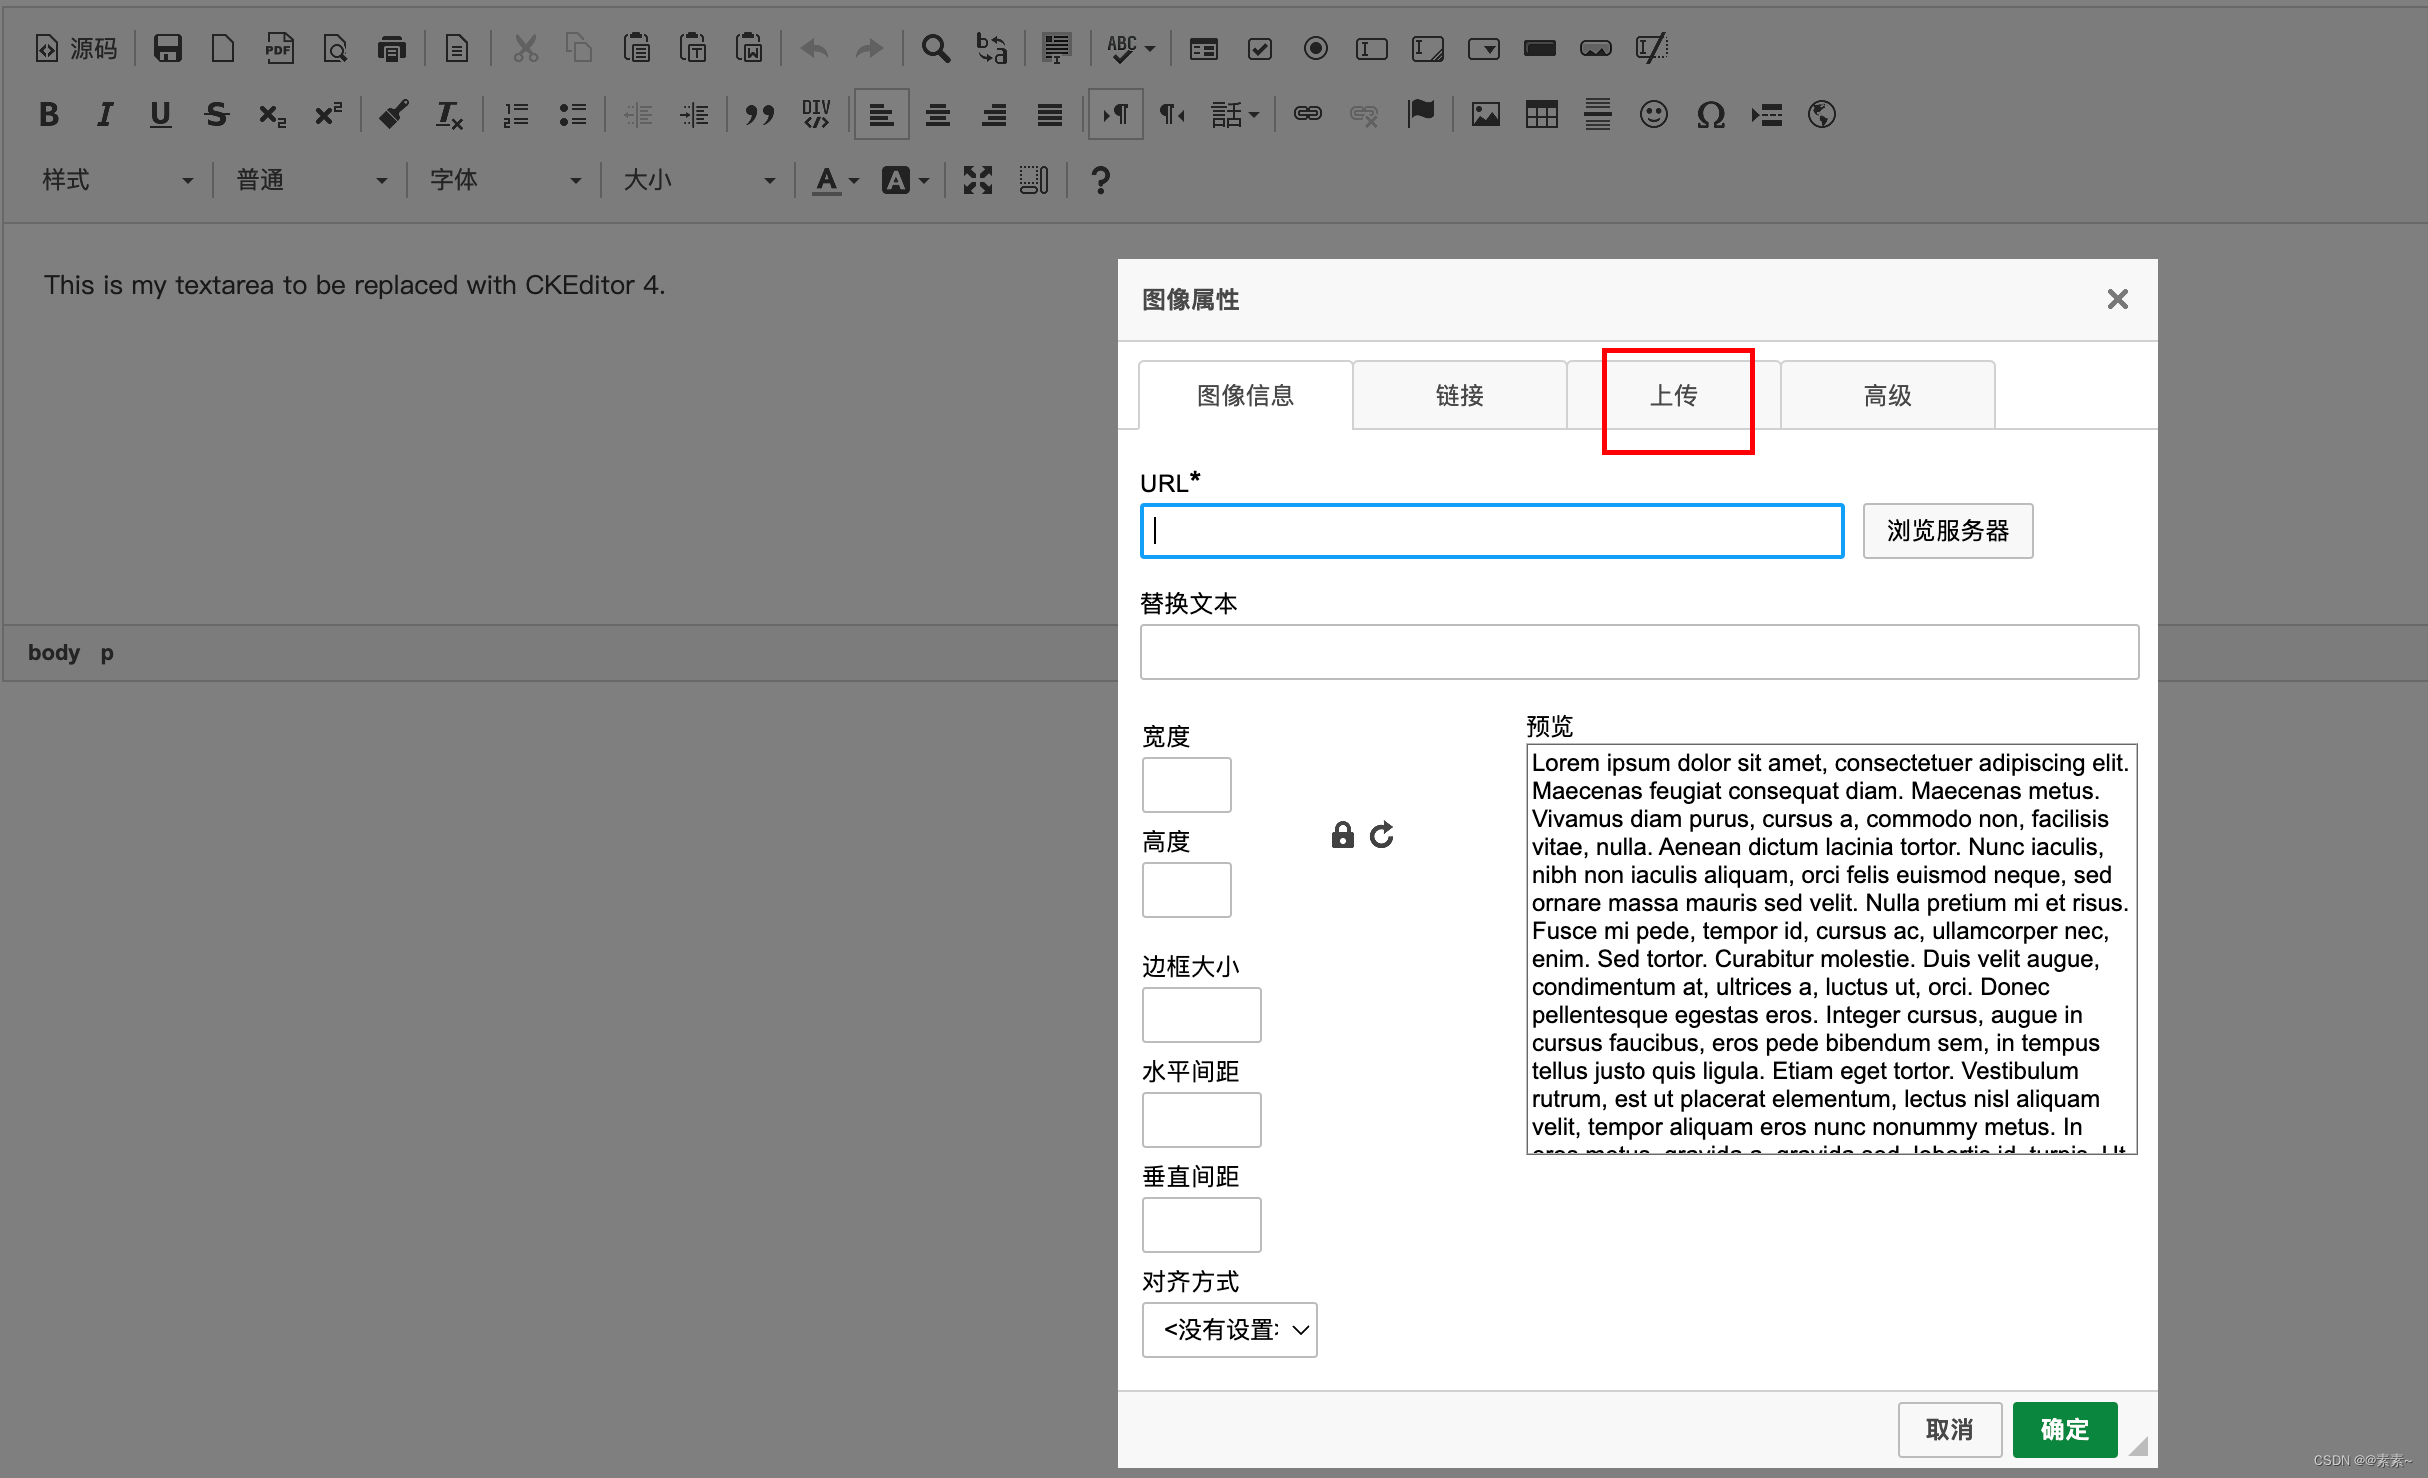Viewport: 2428px width, 1478px height.
Task: Click the Print icon
Action: pos(391,48)
